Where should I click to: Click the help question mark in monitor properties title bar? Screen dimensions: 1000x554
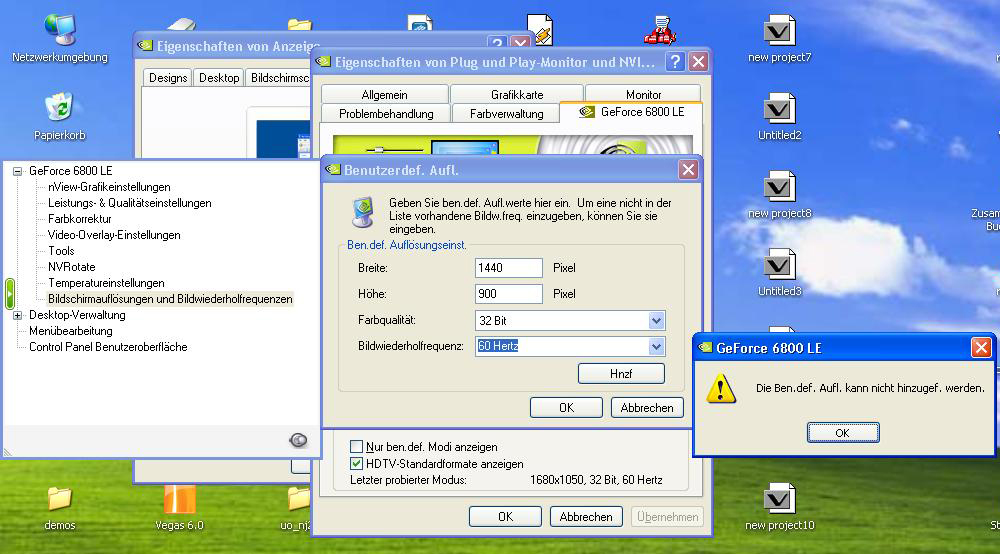[675, 62]
